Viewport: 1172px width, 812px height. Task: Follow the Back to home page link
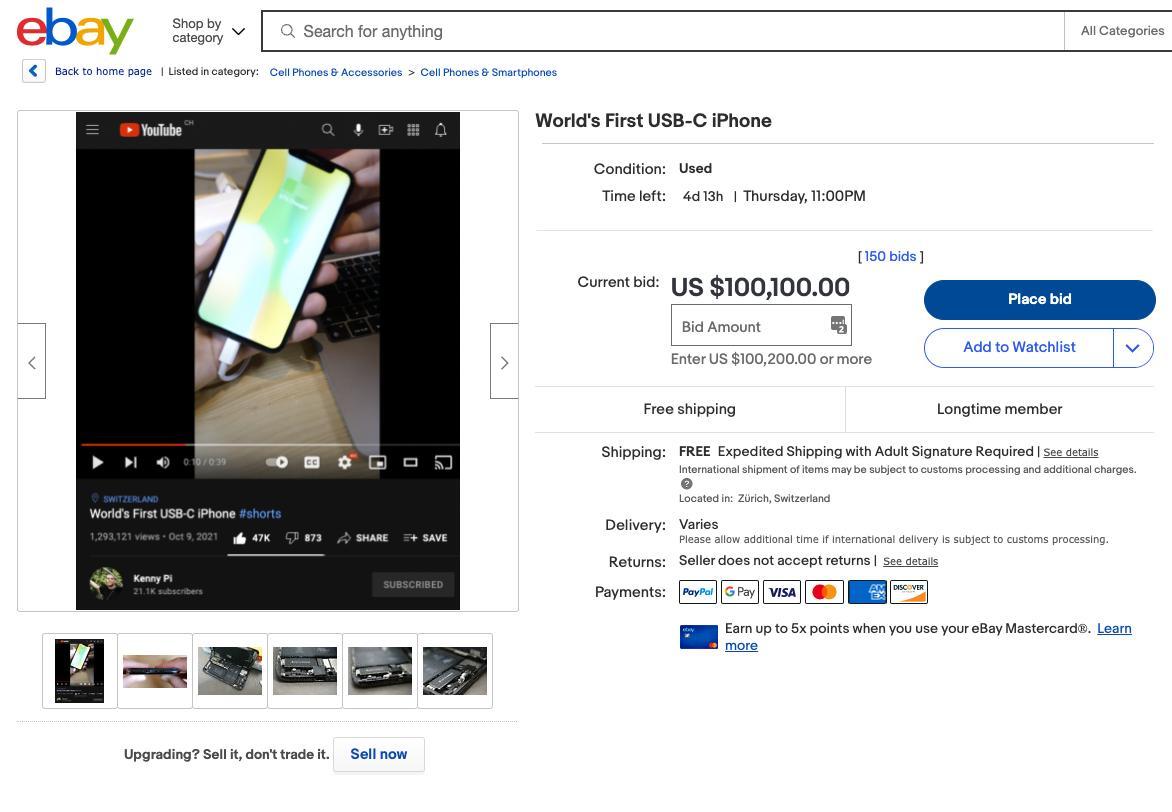click(103, 72)
